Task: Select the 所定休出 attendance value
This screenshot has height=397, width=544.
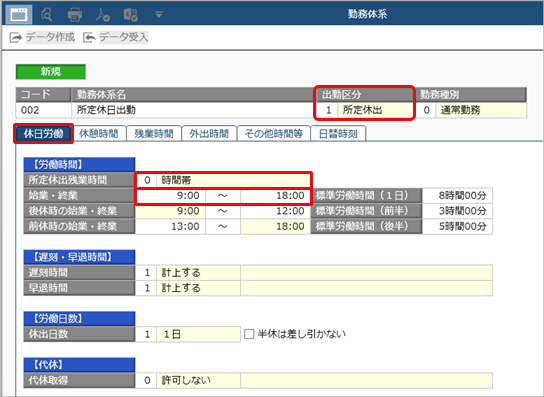Action: click(376, 110)
